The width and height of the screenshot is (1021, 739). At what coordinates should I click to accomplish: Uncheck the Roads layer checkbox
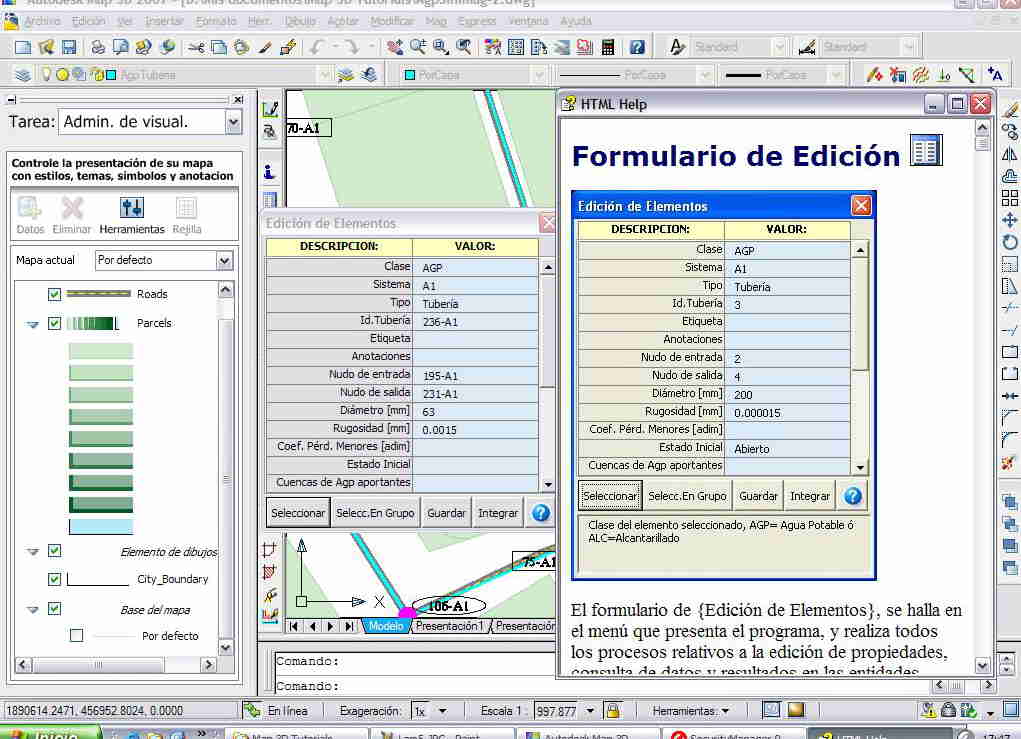point(55,294)
